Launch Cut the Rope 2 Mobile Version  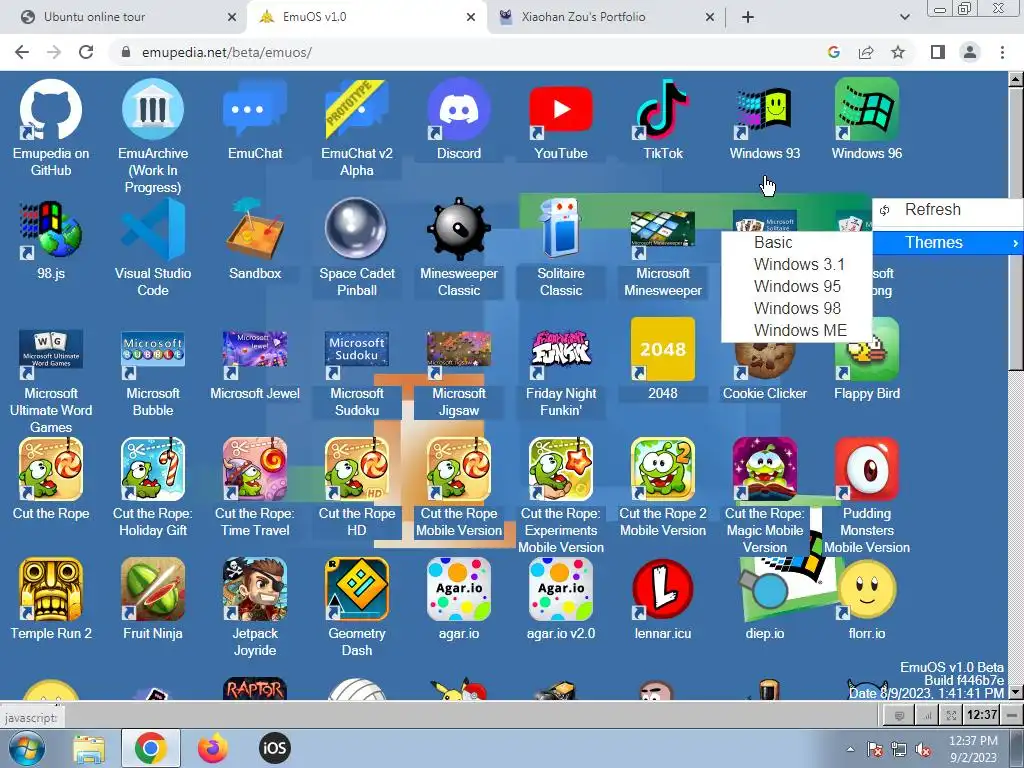coord(662,470)
